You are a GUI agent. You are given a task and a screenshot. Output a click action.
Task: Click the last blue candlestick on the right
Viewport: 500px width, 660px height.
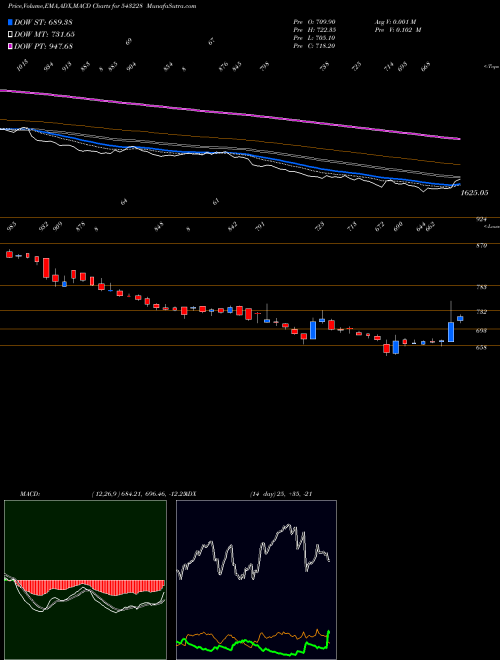460,318
